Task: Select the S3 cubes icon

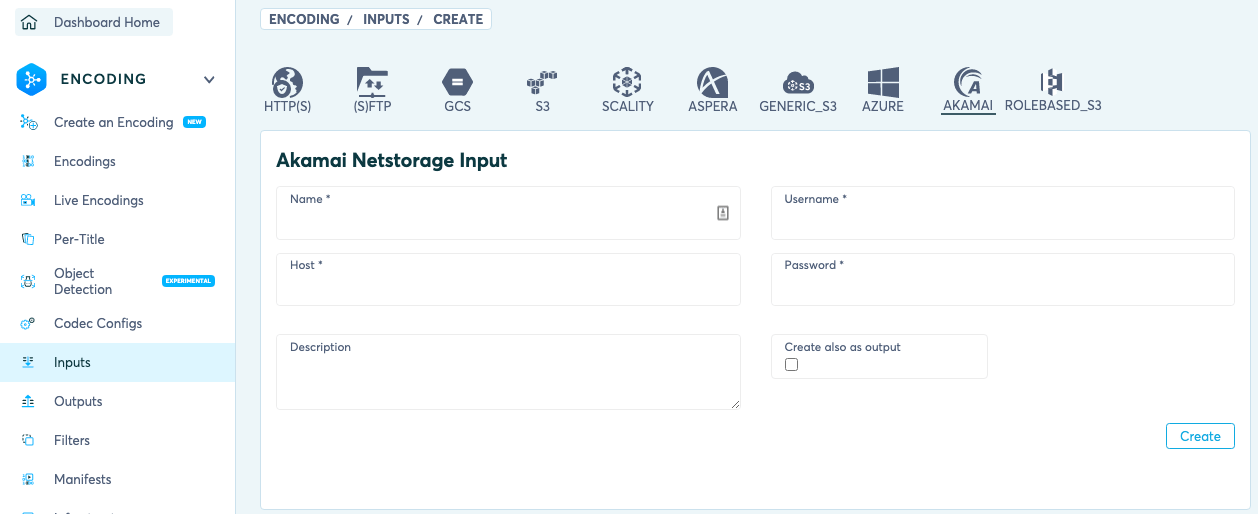Action: tap(542, 82)
